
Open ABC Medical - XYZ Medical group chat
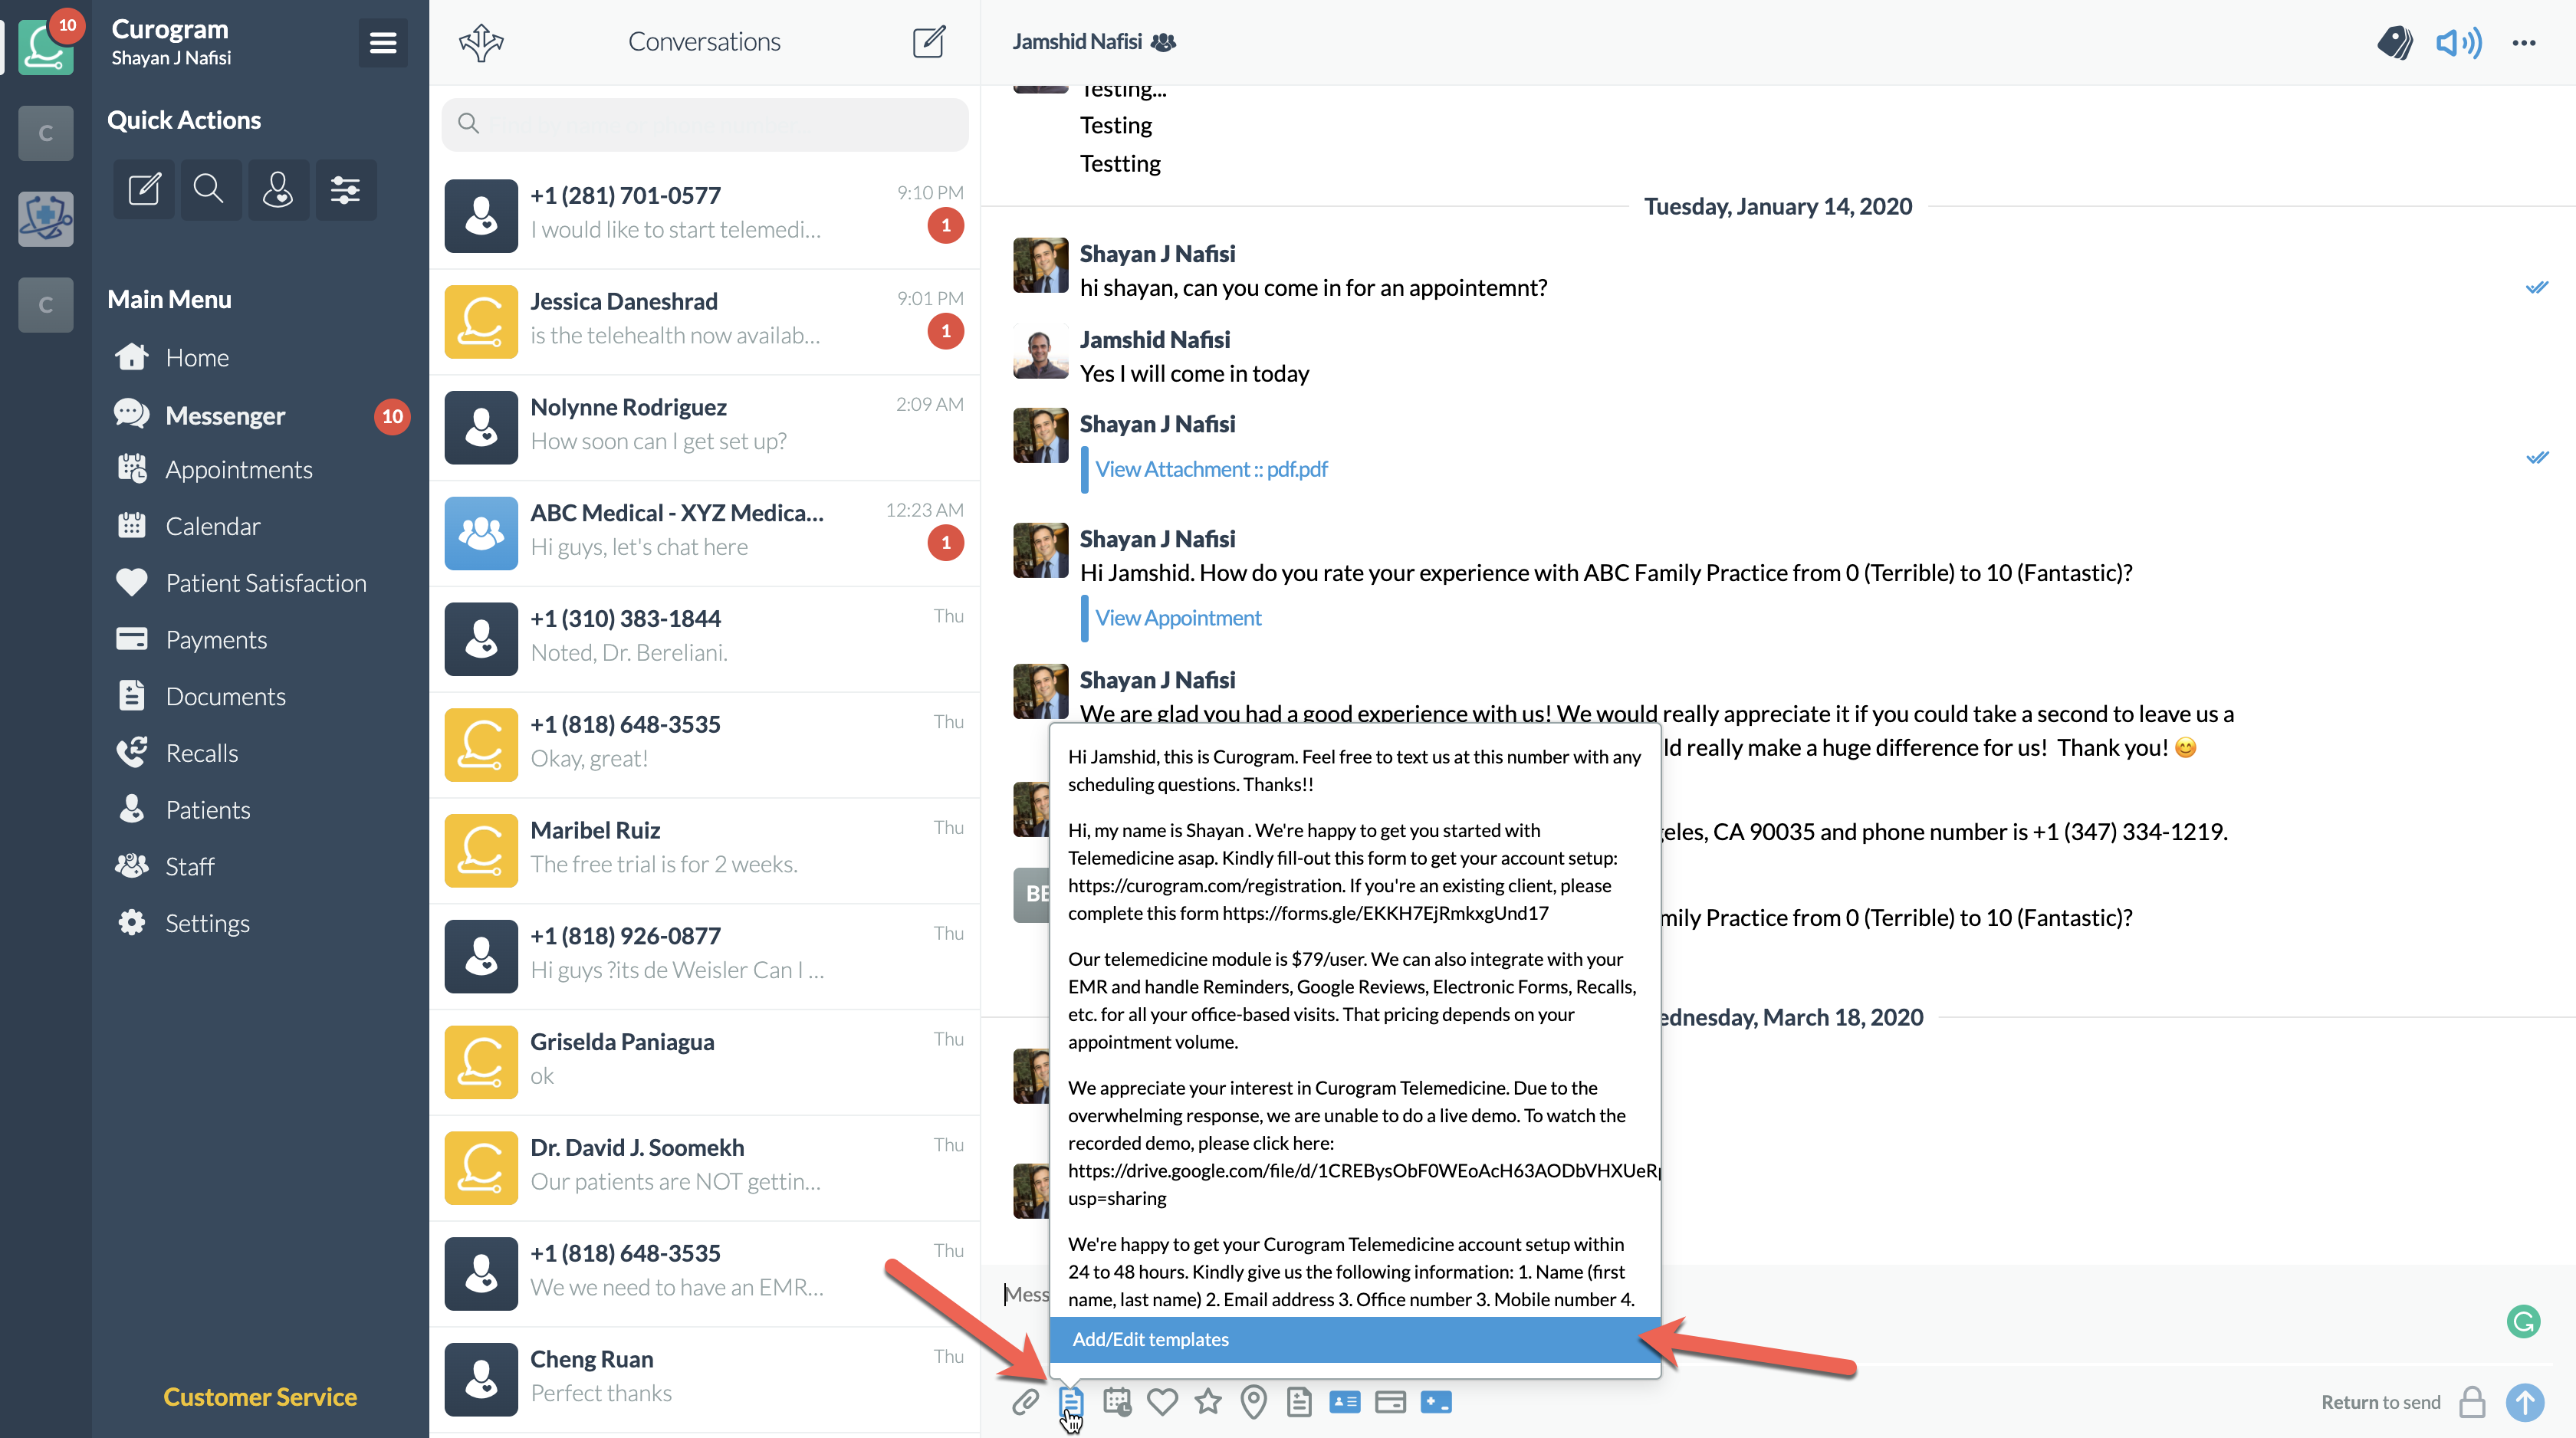click(705, 534)
